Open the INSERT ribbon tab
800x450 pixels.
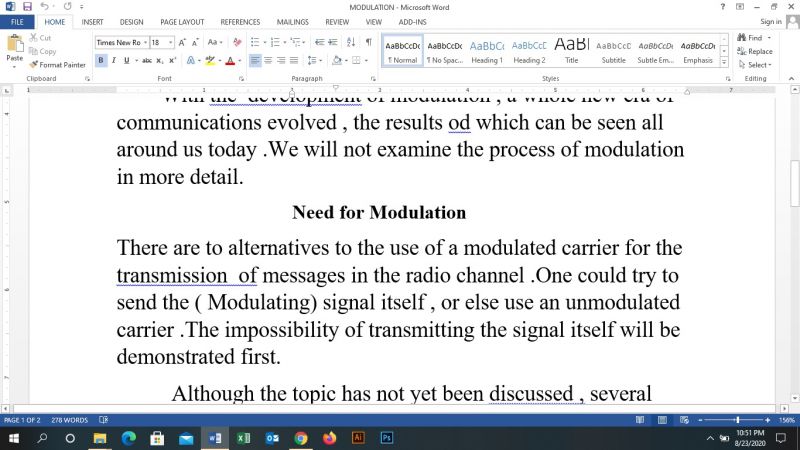(92, 21)
